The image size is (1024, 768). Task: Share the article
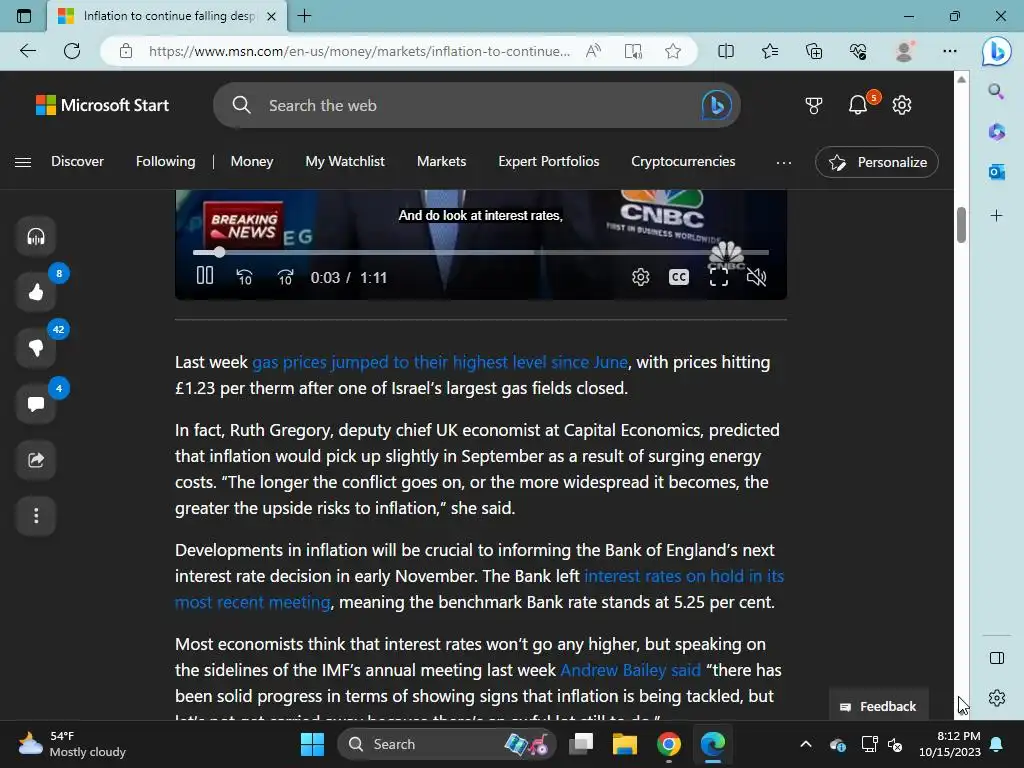(x=36, y=460)
